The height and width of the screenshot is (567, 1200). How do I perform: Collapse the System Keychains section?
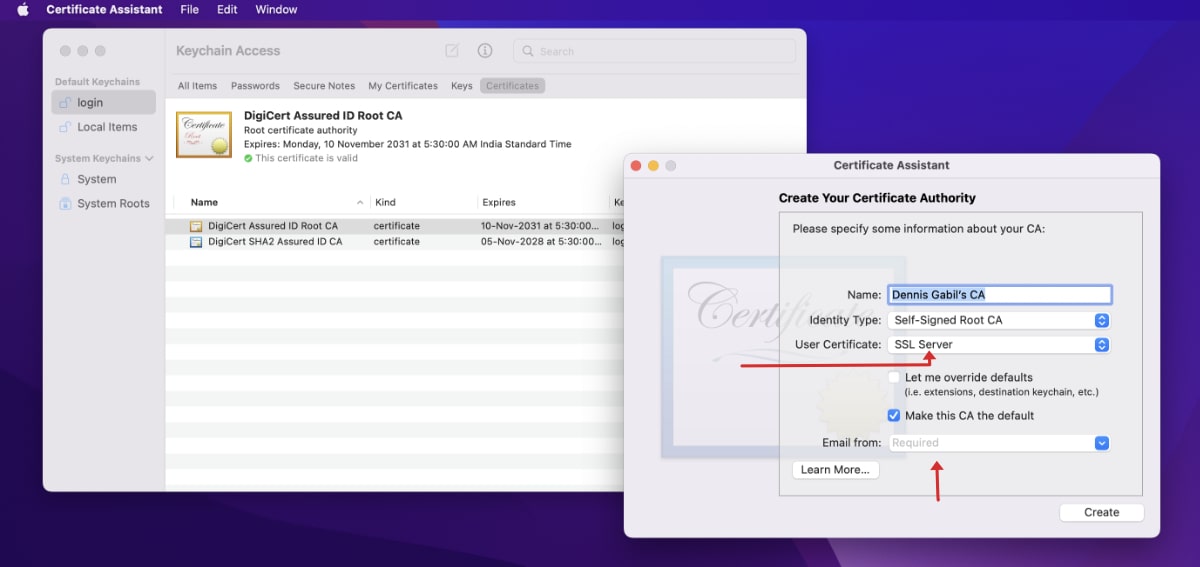(150, 158)
